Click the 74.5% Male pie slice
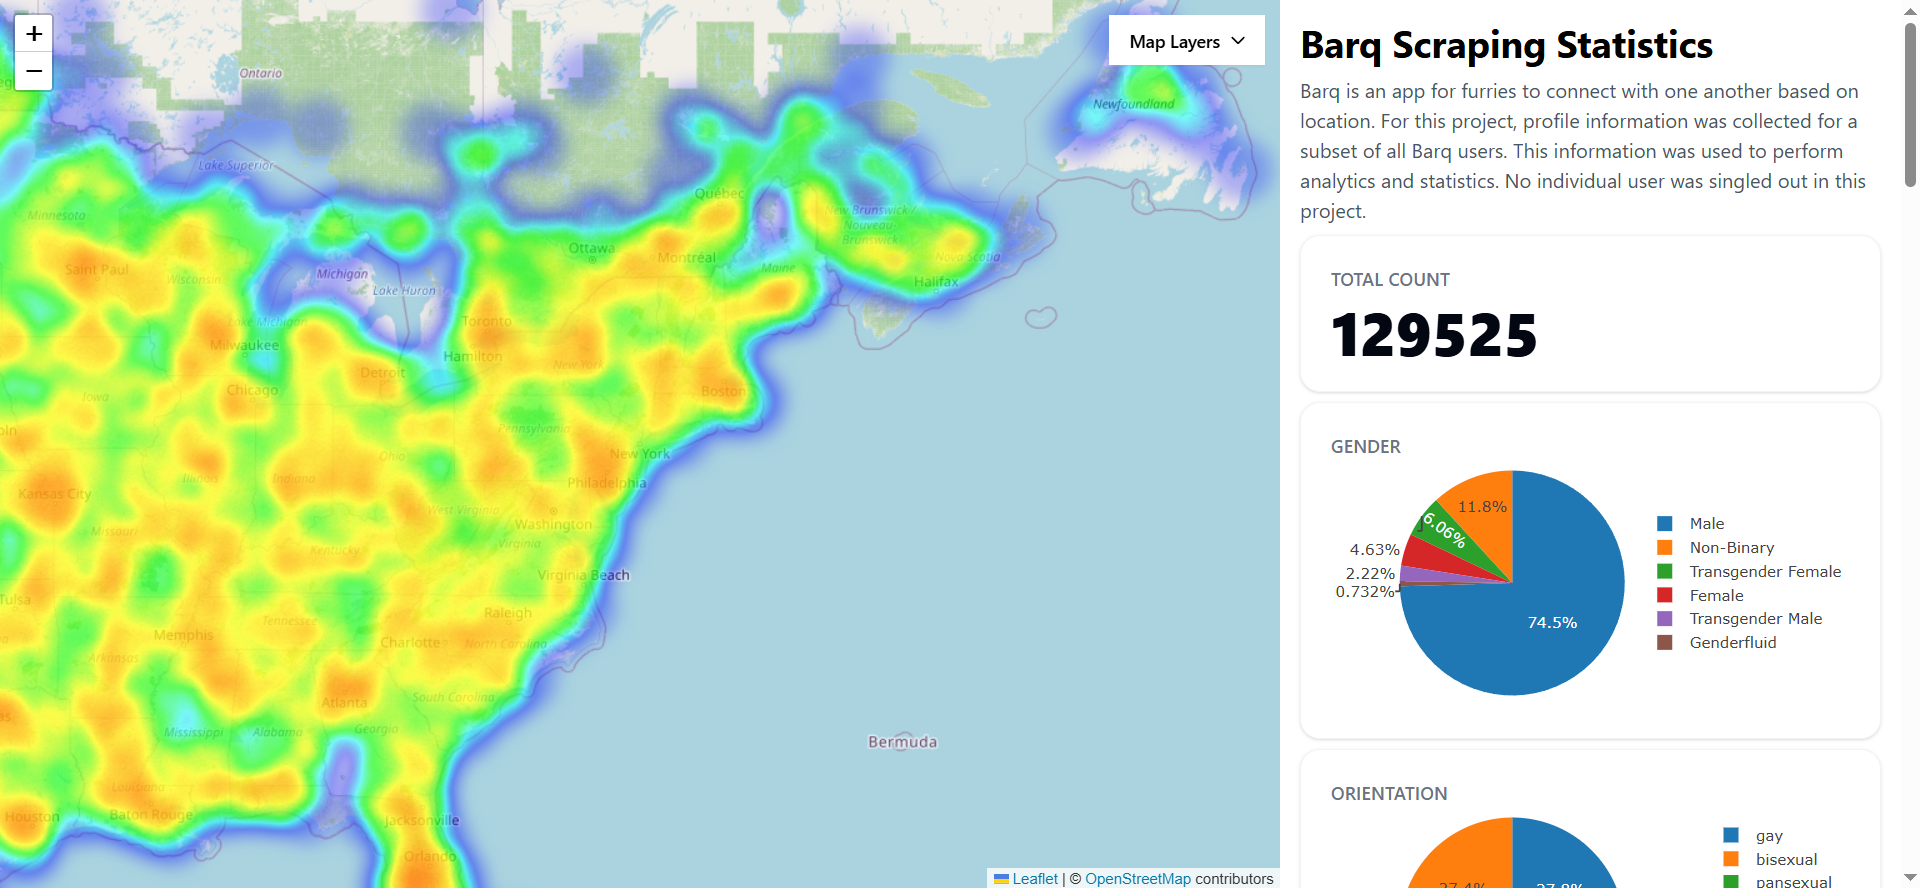 [x=1553, y=622]
